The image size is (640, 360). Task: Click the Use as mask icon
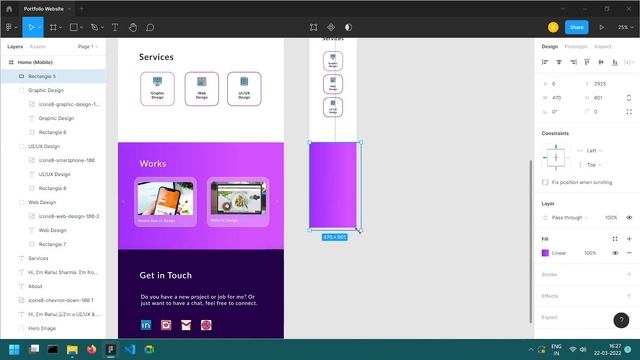[348, 27]
